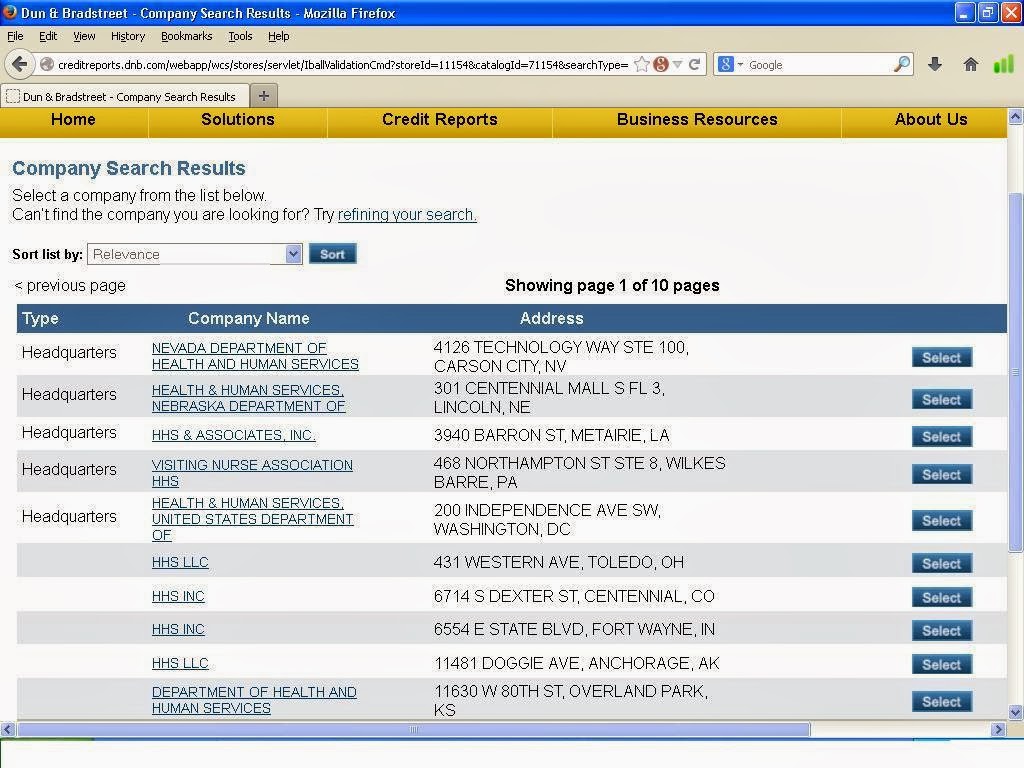Click the Sort button
Viewport: 1024px width, 768px height.
pyautogui.click(x=332, y=254)
